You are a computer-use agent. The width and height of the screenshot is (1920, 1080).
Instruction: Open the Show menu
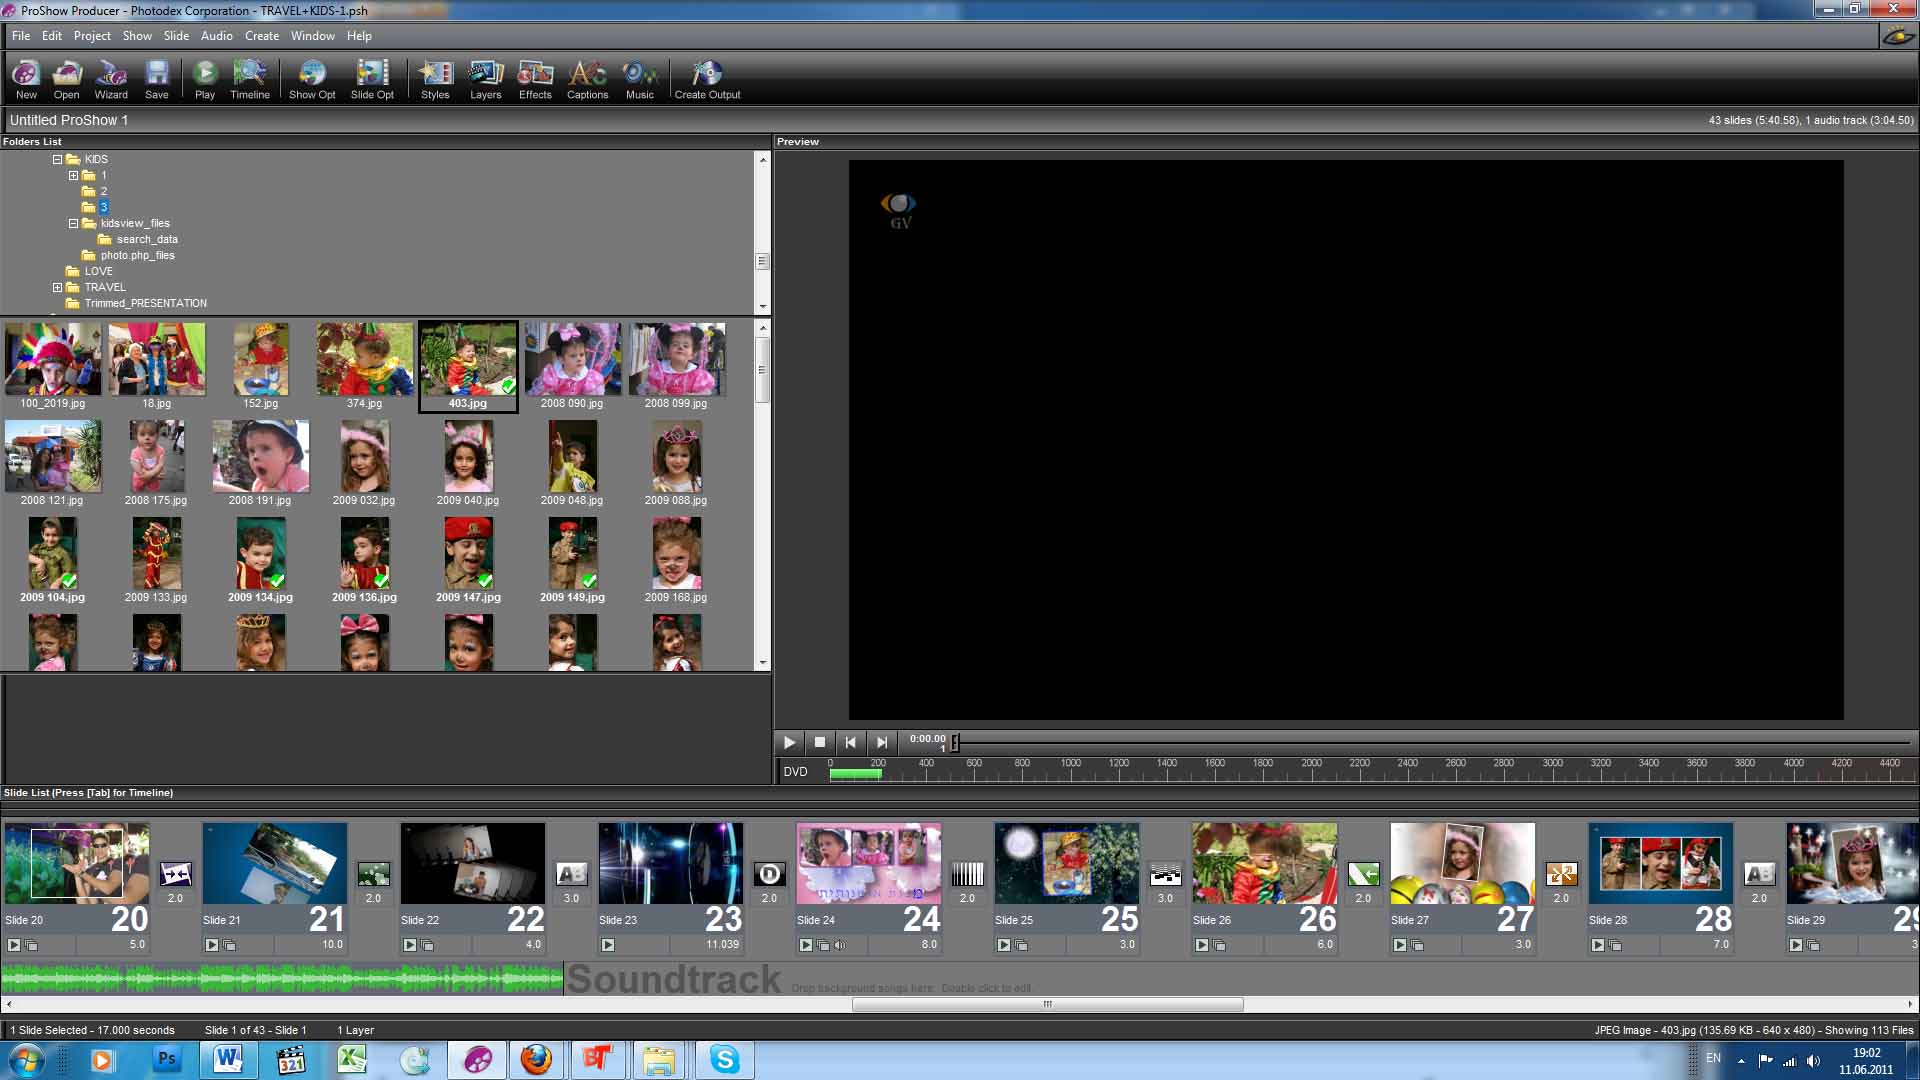tap(137, 36)
